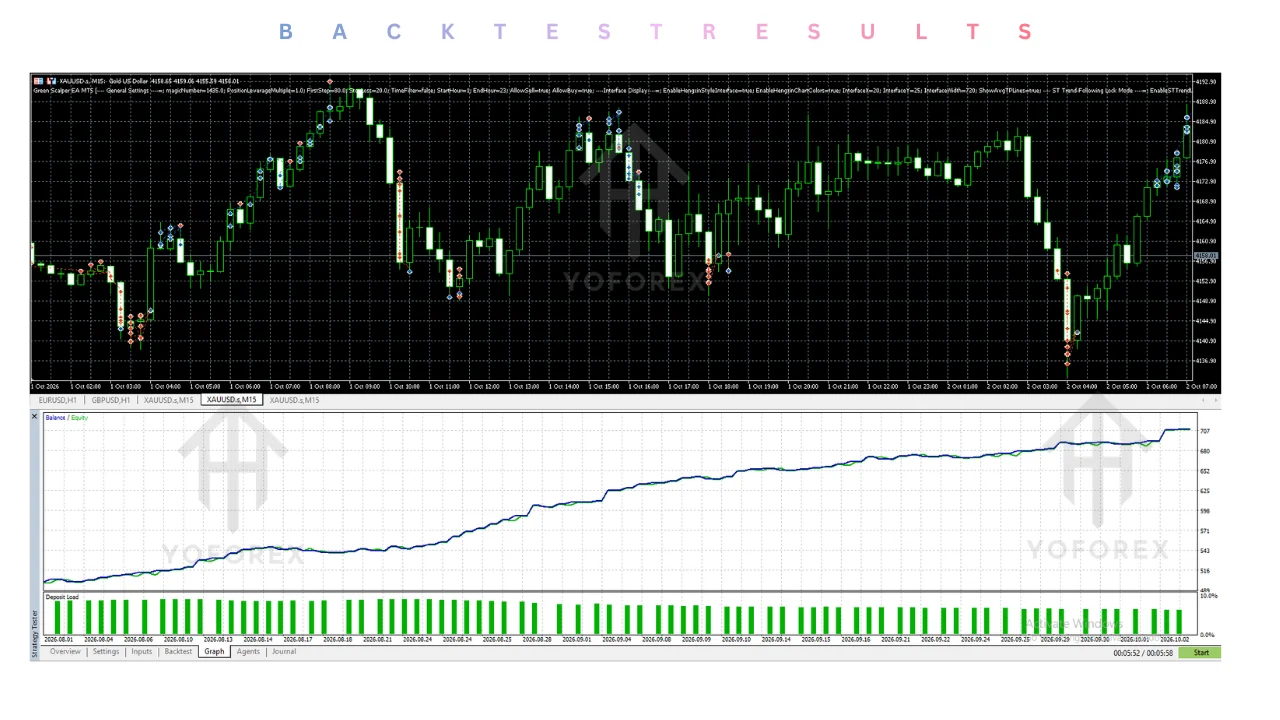Screen dimensions: 1280x720
Task: Click the 1 Oct 10:00 time axis label
Action: pos(404,386)
